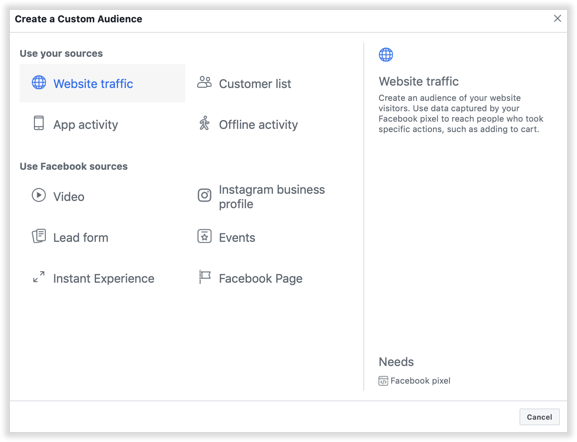Click the blue globe icon in details panel
The image size is (577, 442).
(x=386, y=55)
